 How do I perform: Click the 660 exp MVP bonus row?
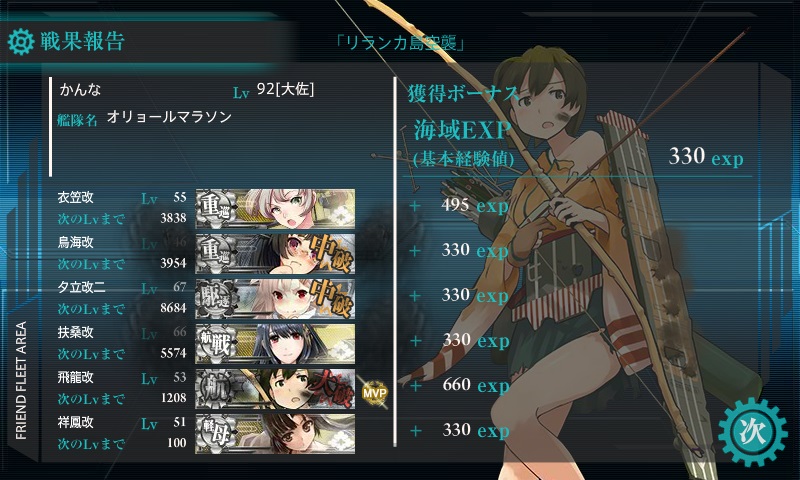click(459, 385)
